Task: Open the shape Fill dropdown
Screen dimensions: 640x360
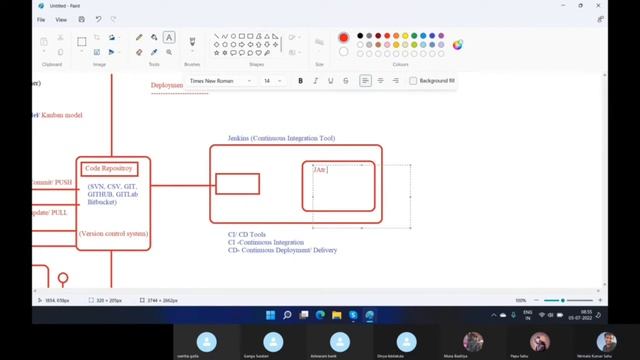Action: click(294, 52)
